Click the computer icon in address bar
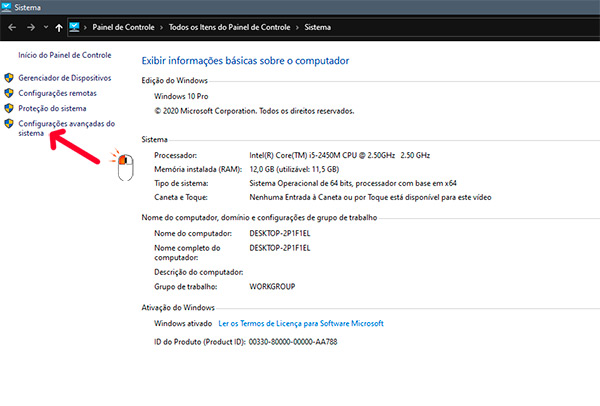 point(74,27)
